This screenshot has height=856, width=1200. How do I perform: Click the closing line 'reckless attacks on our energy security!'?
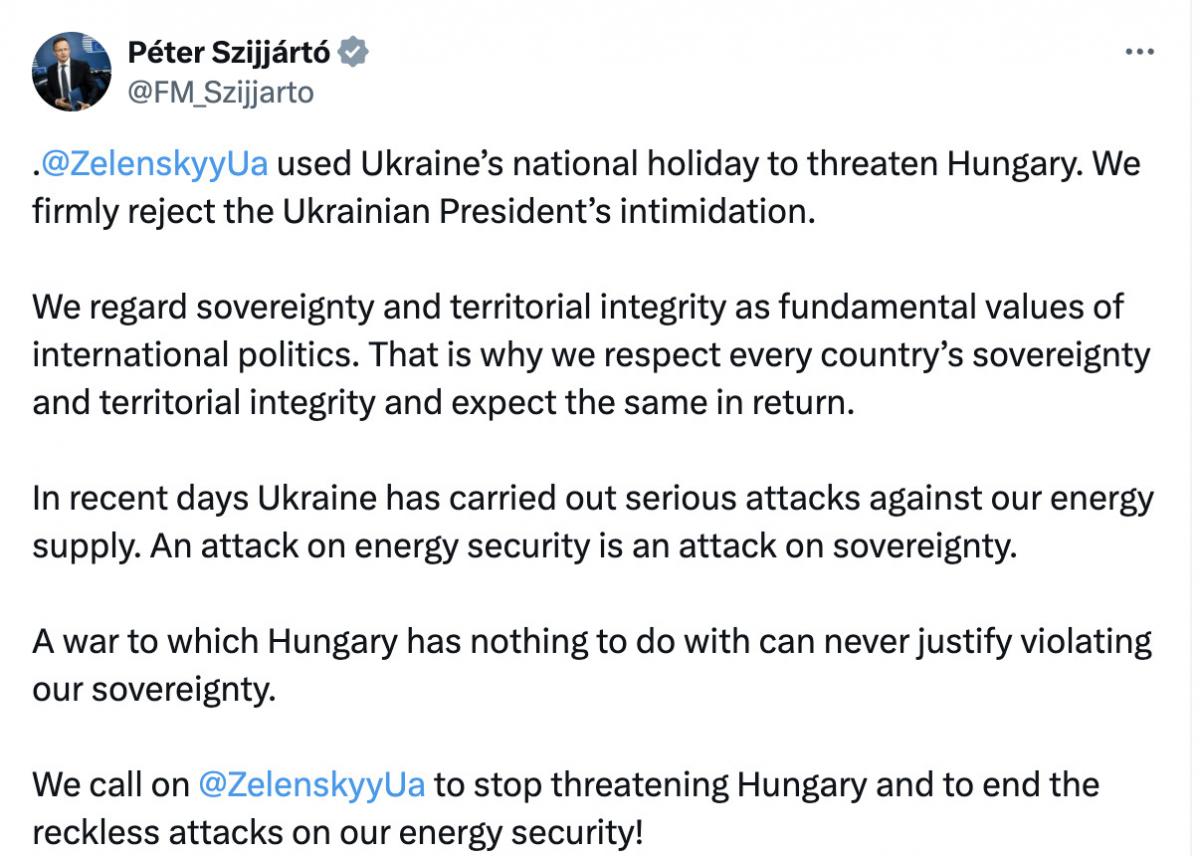(x=338, y=832)
